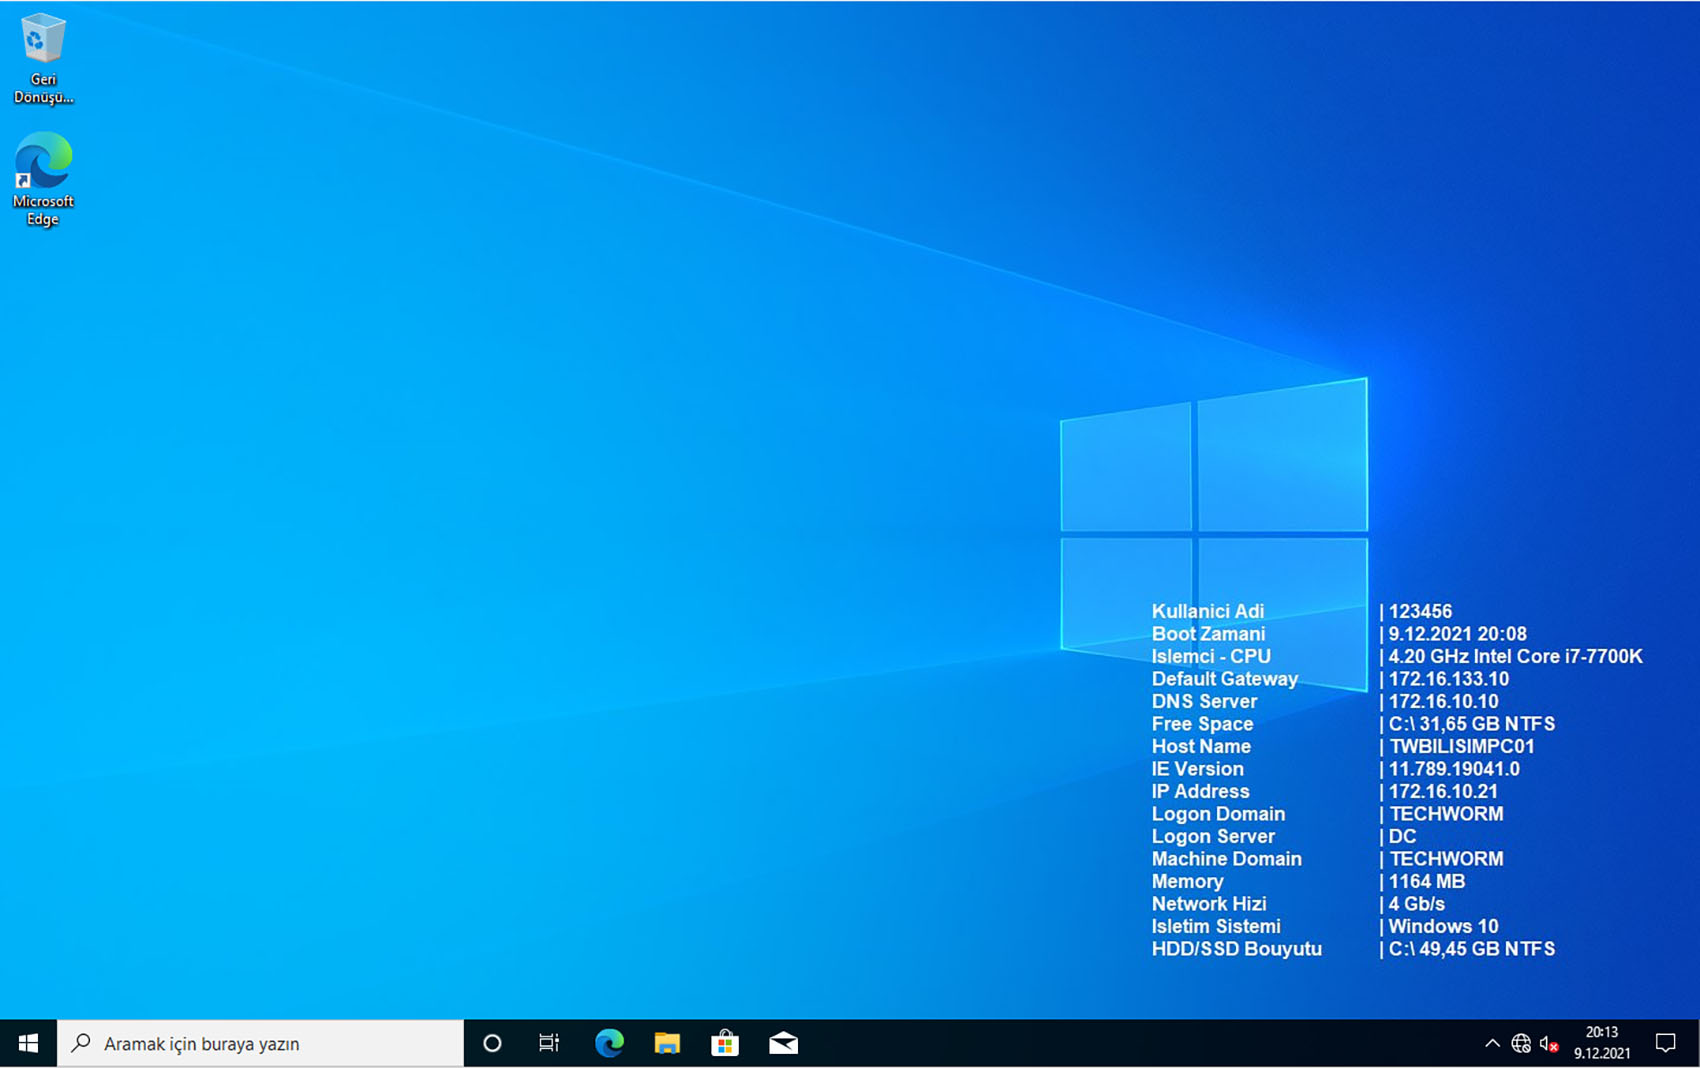The image size is (1700, 1068).
Task: Launch Microsoft Edge from the taskbar
Action: [609, 1043]
